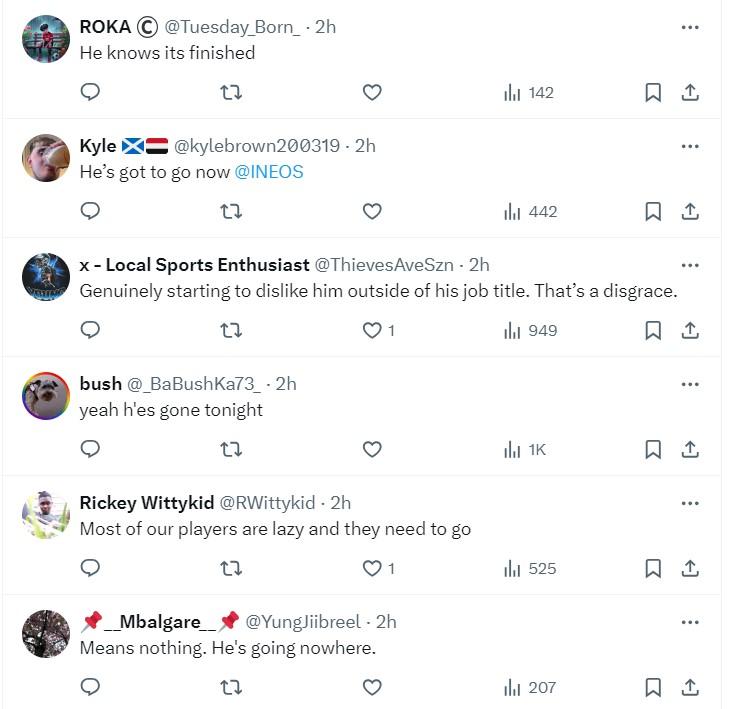Open Rickey Wittykid's display name

pos(147,503)
